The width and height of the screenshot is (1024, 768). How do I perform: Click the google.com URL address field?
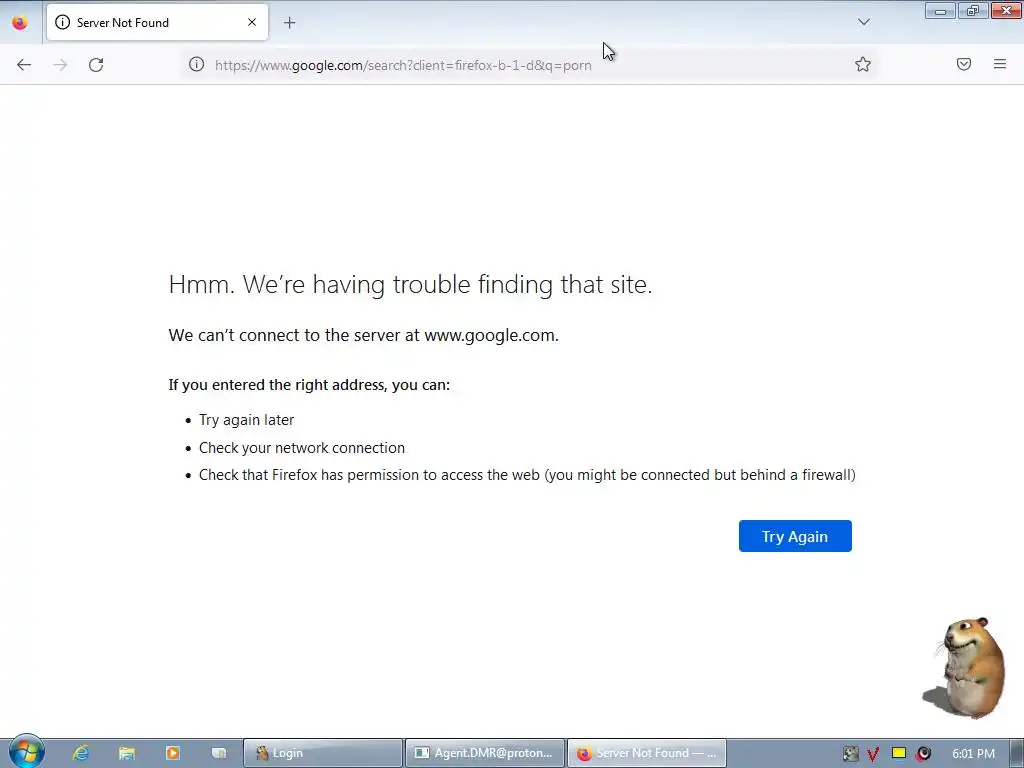[528, 65]
